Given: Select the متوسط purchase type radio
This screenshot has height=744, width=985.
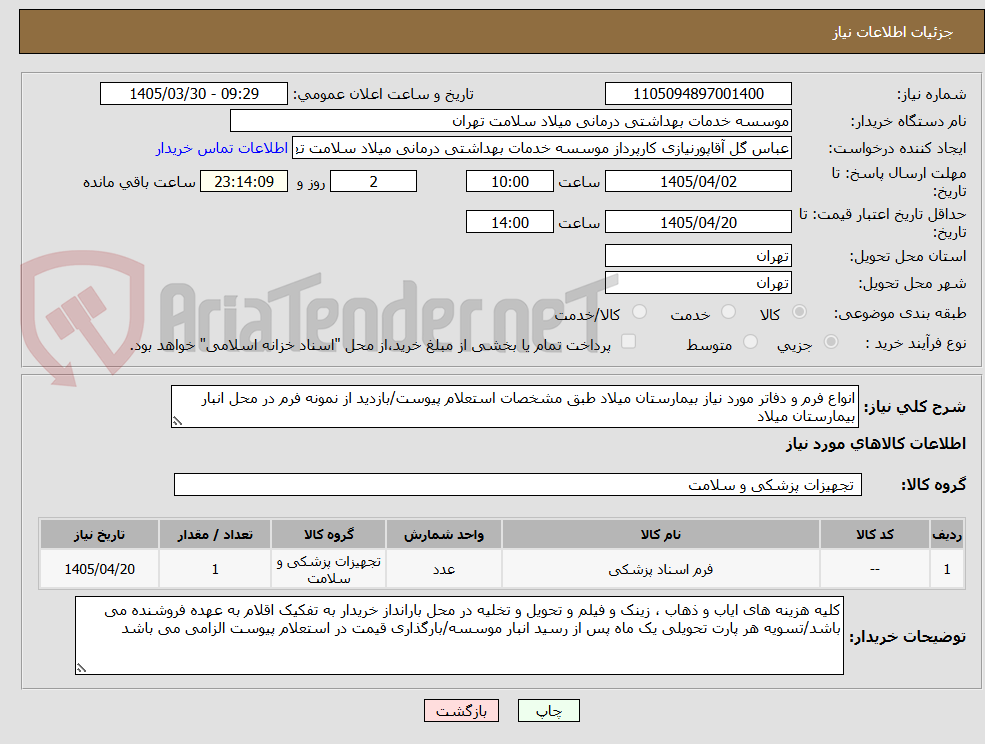Looking at the screenshot, I should (750, 342).
